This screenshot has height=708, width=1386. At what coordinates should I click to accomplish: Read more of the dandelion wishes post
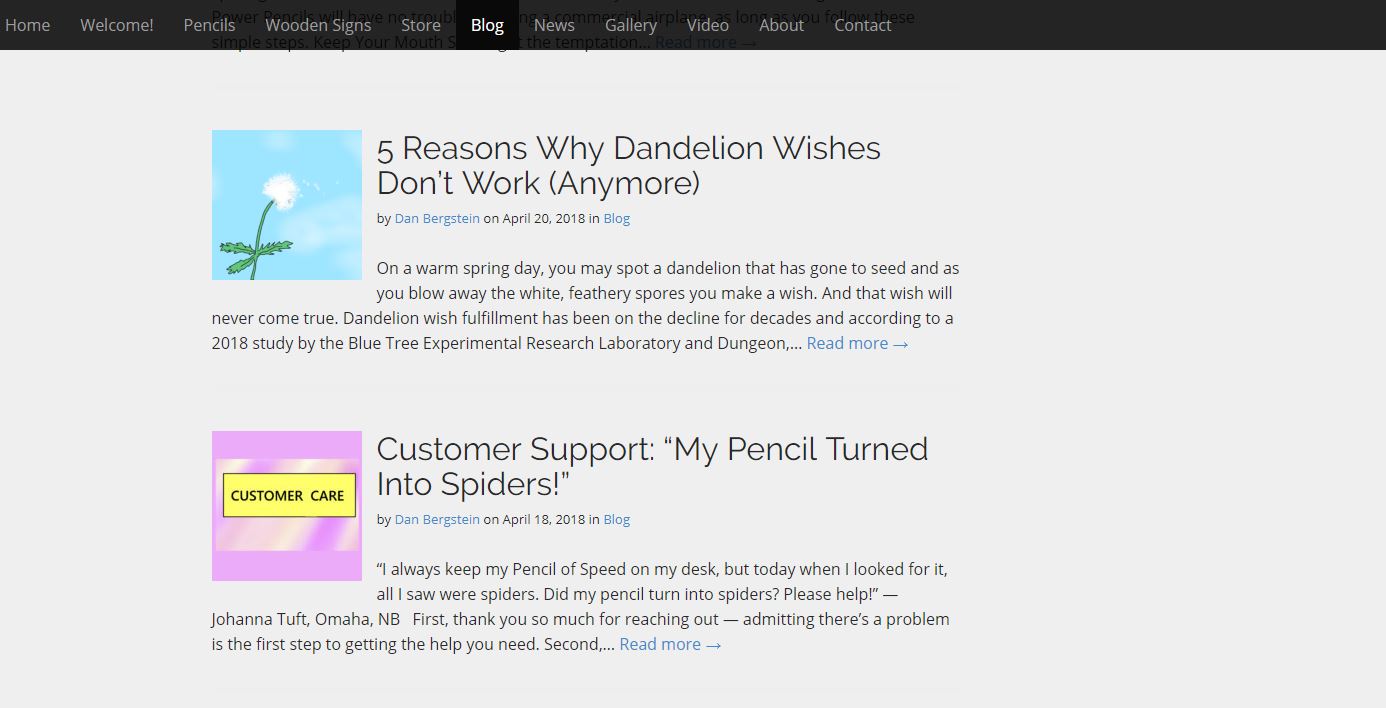pos(857,344)
